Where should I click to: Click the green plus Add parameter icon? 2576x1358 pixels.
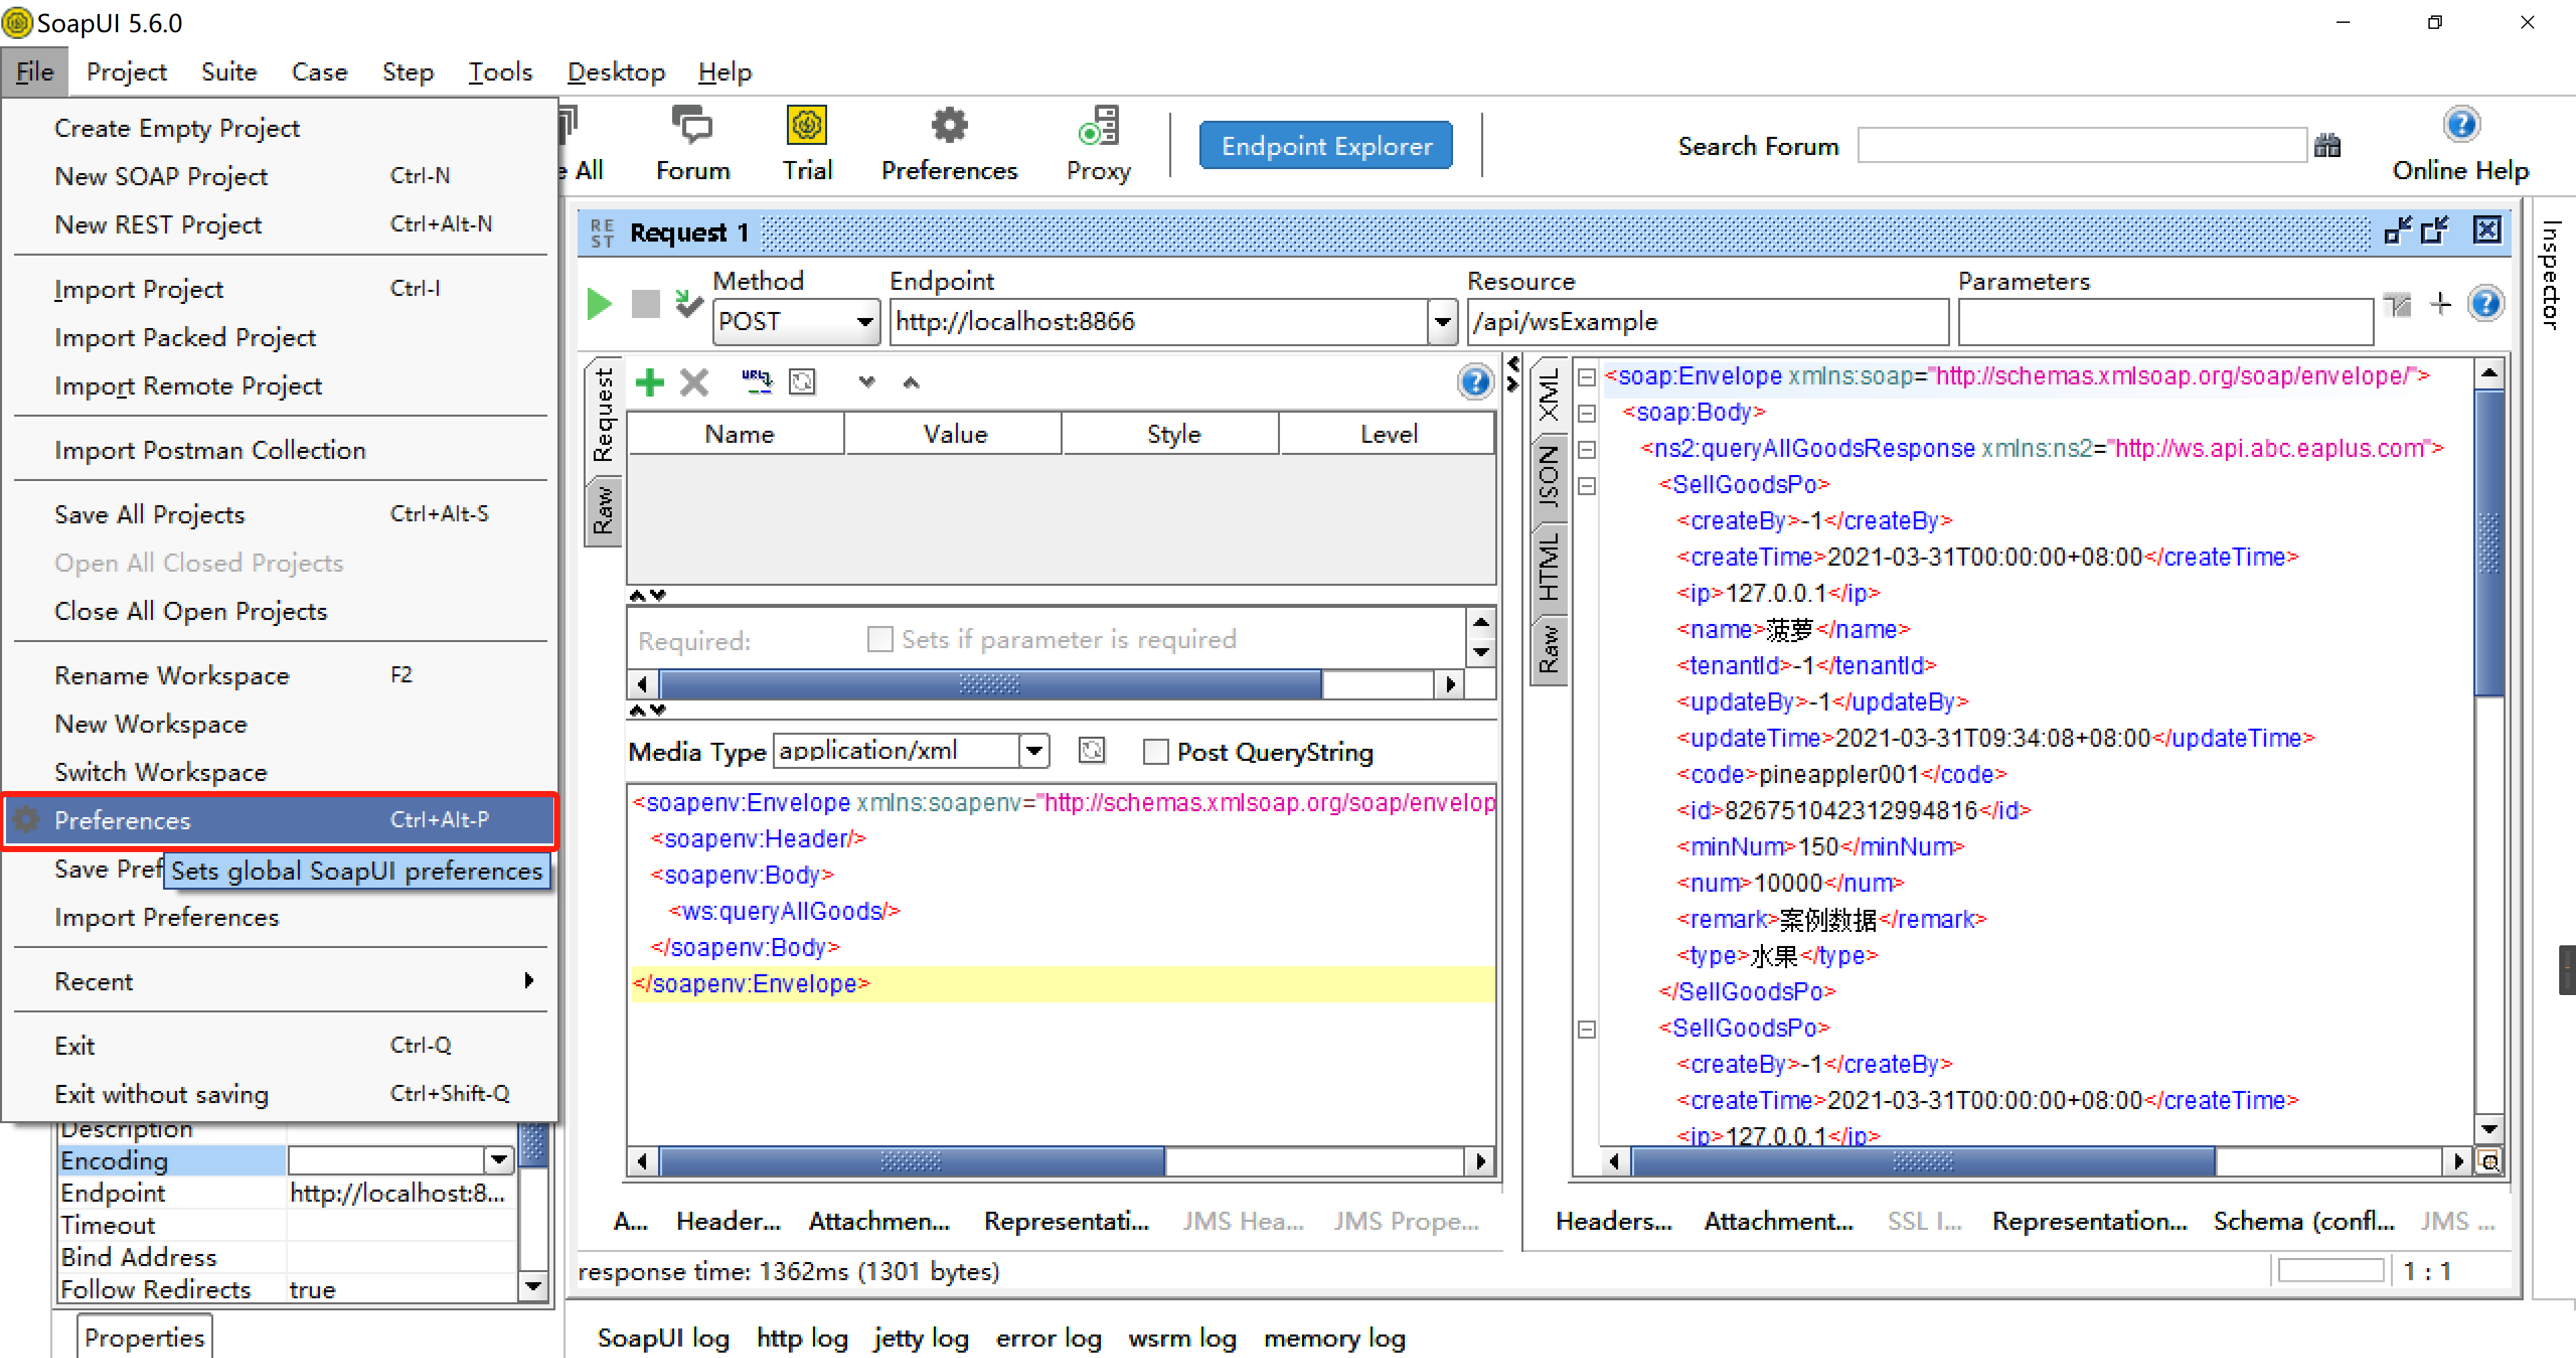(x=650, y=382)
